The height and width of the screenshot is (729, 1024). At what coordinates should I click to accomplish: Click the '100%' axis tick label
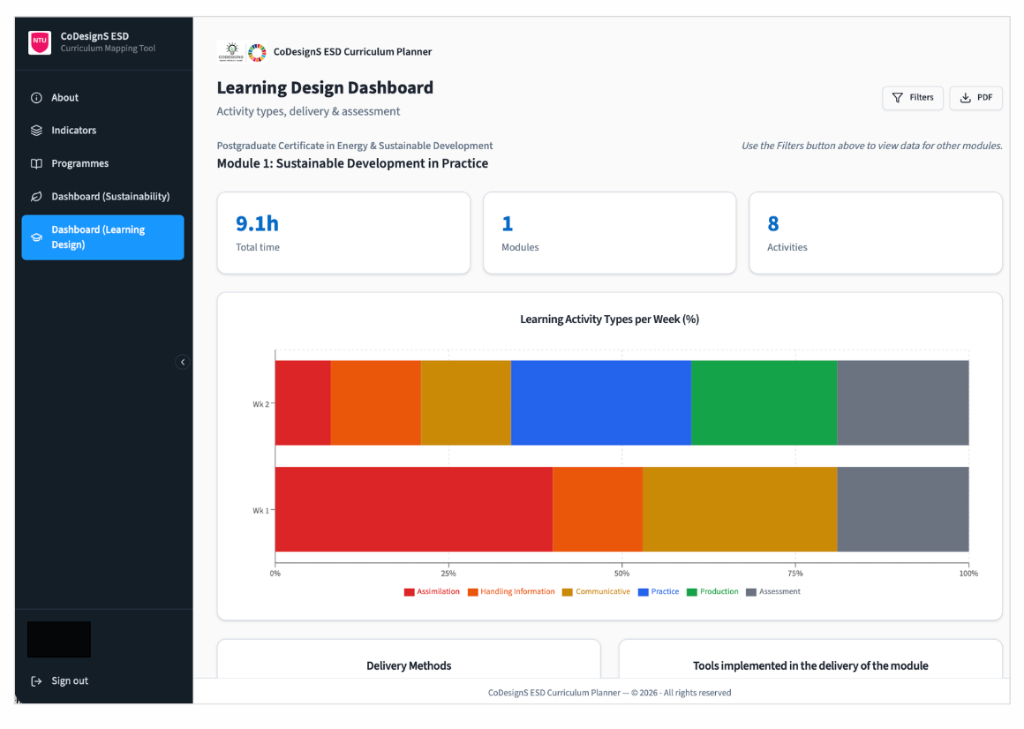click(x=968, y=574)
